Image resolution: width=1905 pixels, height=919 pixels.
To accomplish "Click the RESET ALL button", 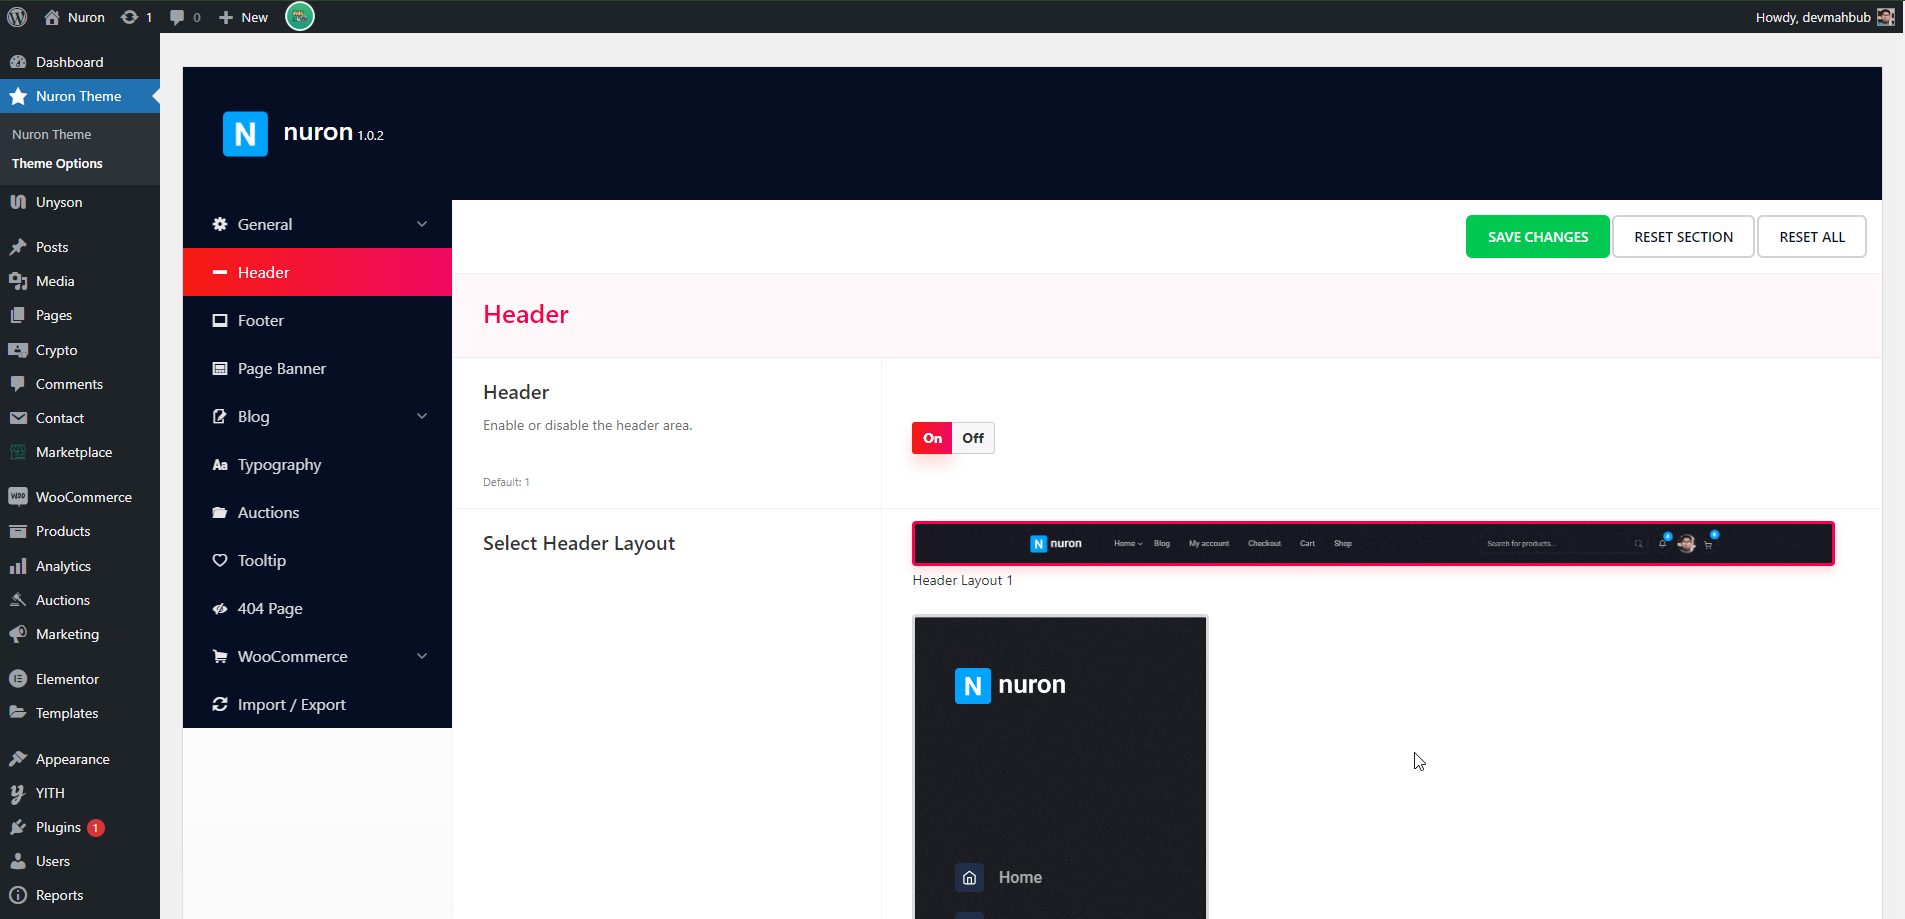I will click(1812, 237).
